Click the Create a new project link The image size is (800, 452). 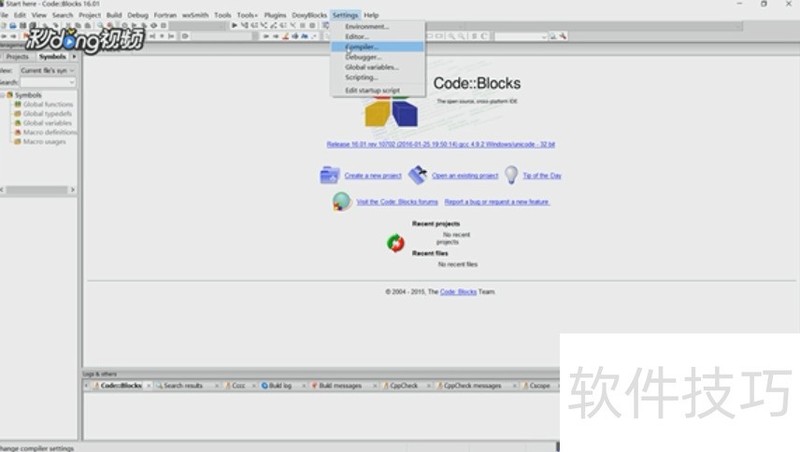click(x=373, y=175)
